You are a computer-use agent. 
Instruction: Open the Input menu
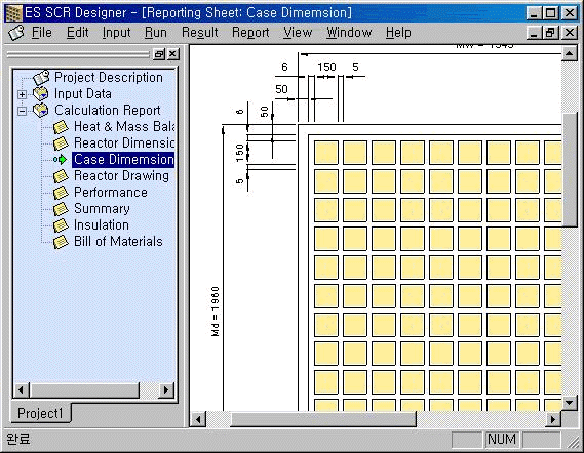tap(117, 33)
